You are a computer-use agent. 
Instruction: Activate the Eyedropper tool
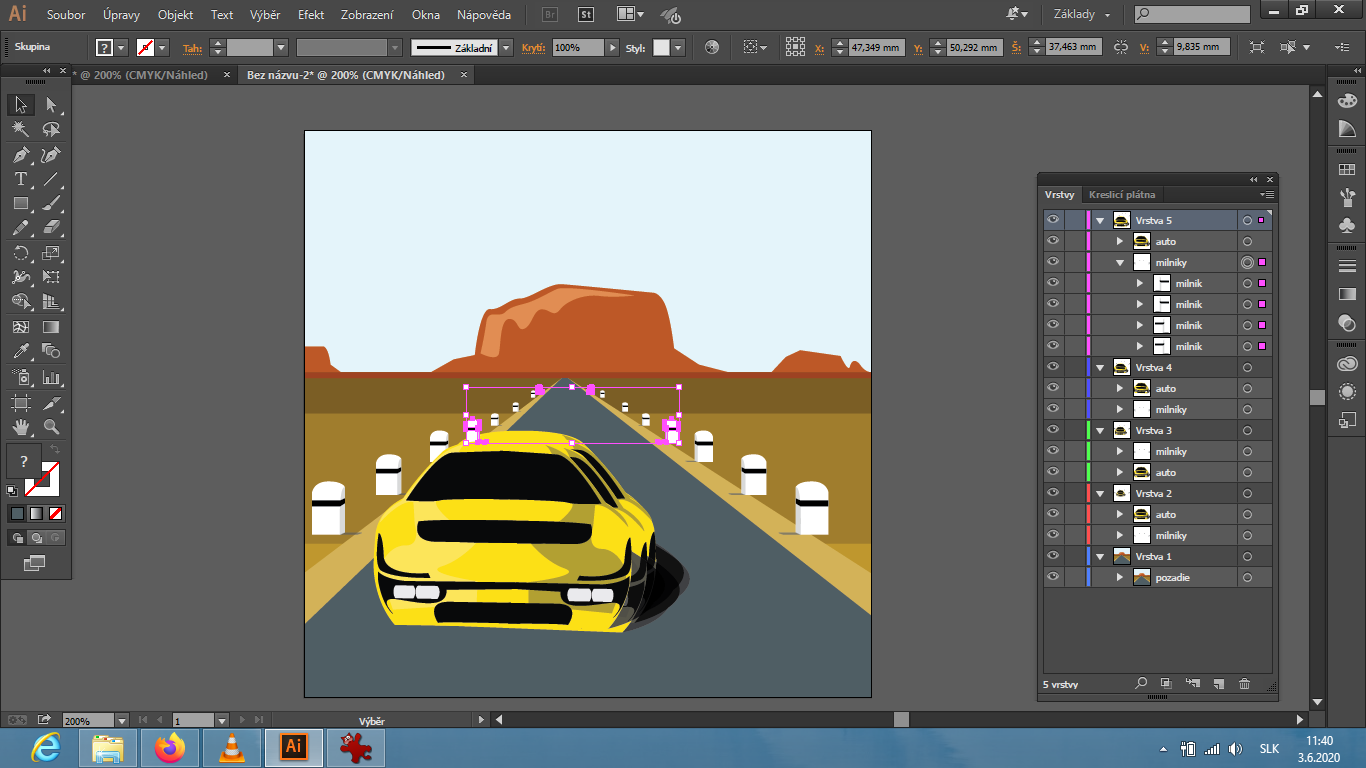coord(20,351)
